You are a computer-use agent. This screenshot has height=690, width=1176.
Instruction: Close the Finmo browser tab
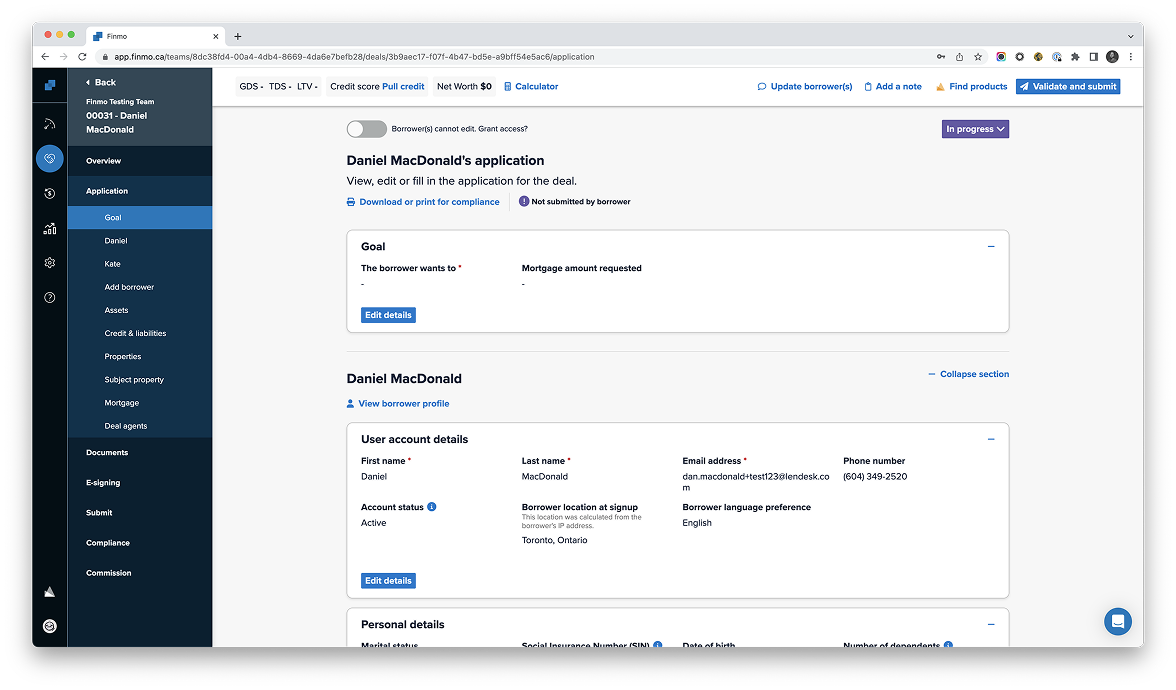(x=215, y=36)
